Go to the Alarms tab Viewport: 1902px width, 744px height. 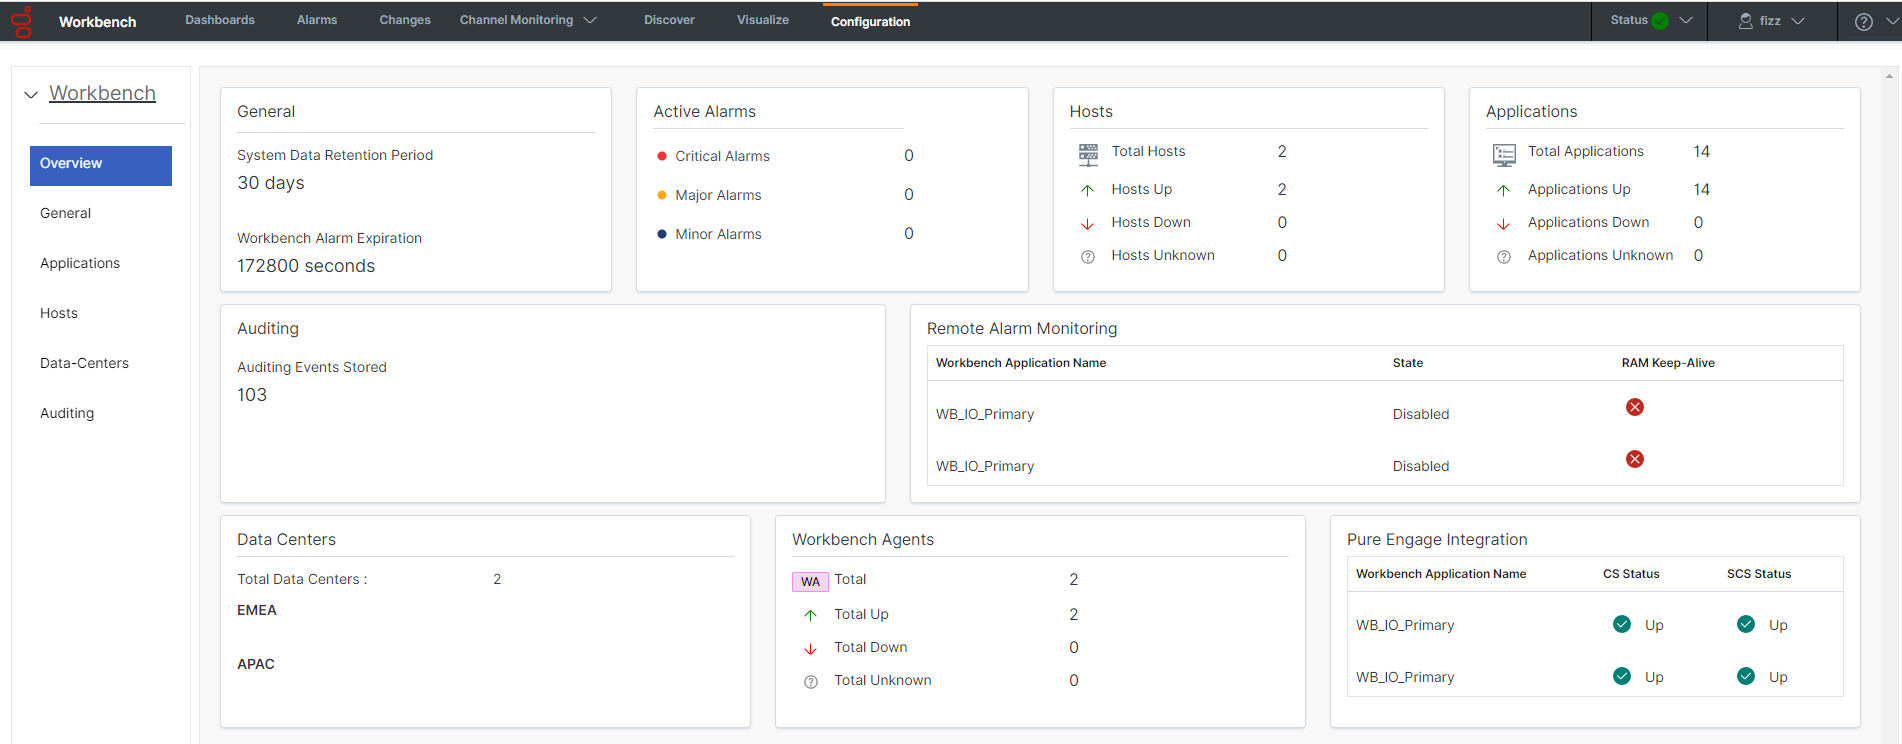(317, 20)
